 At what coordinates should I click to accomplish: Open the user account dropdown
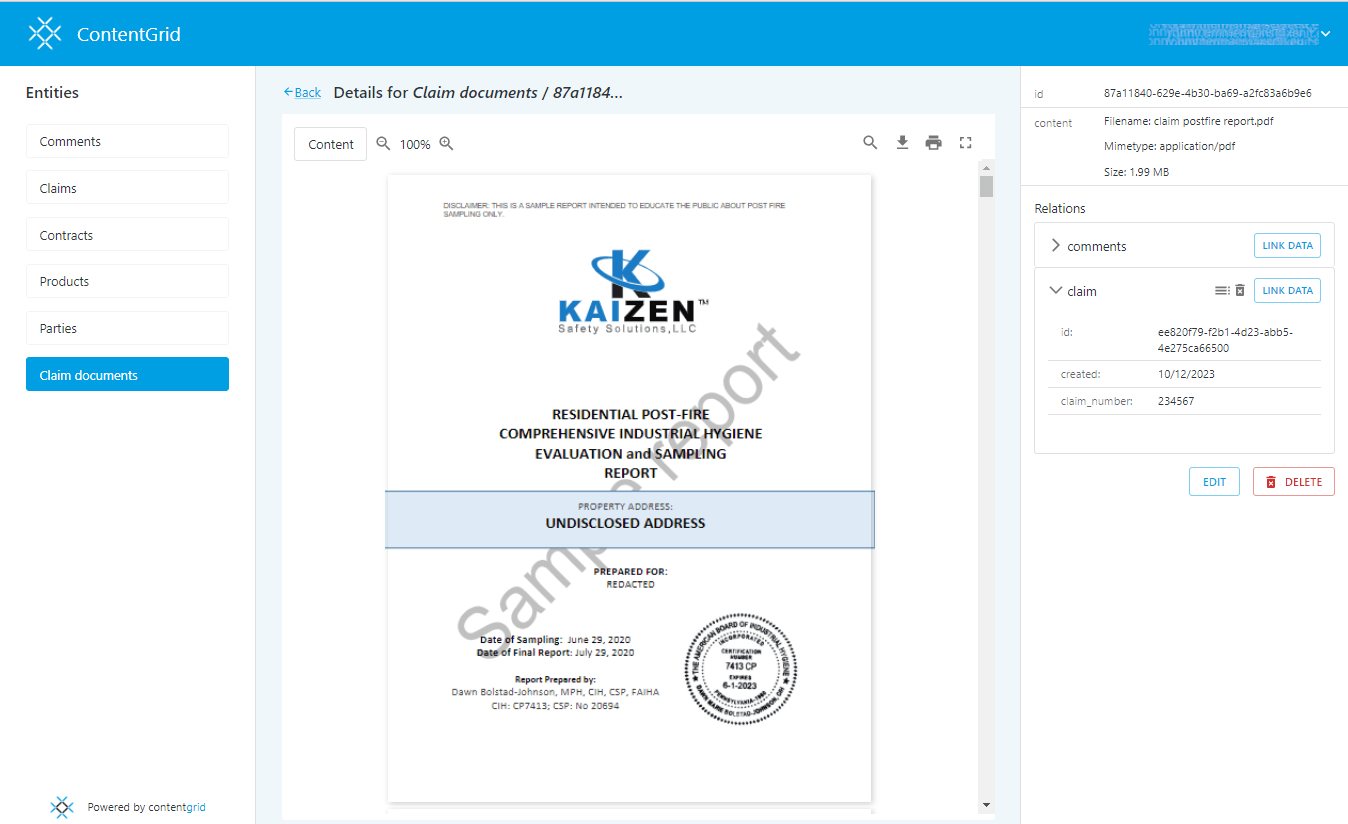tap(1326, 34)
